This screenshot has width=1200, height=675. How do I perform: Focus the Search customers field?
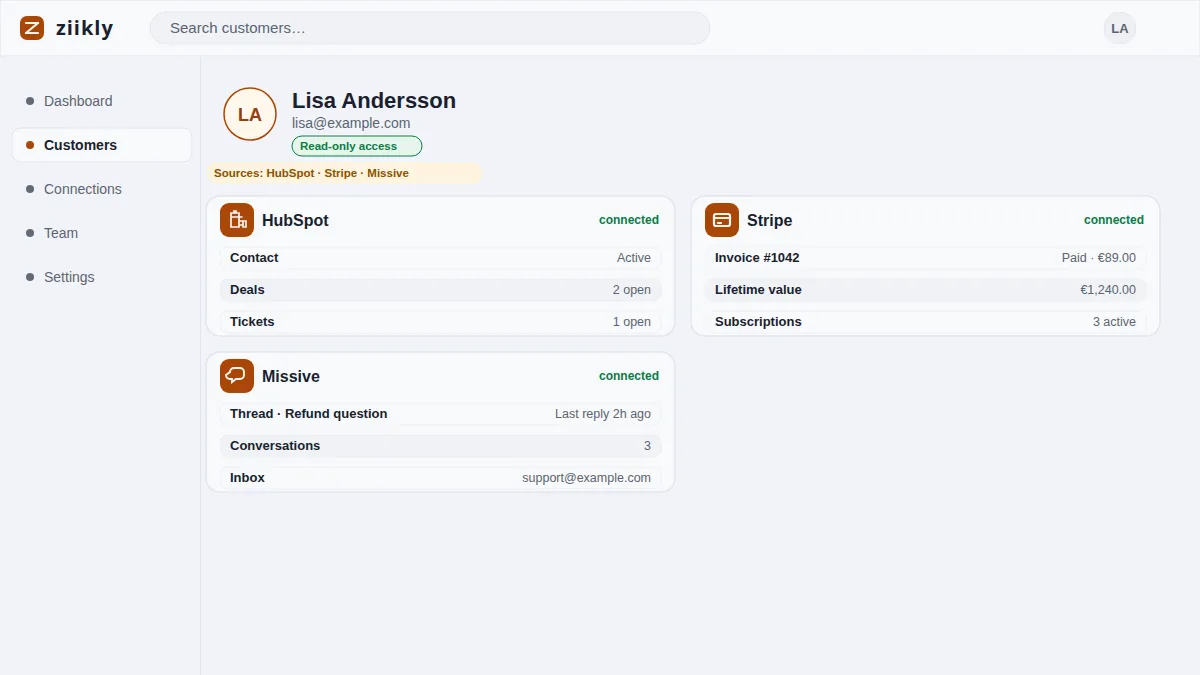430,28
